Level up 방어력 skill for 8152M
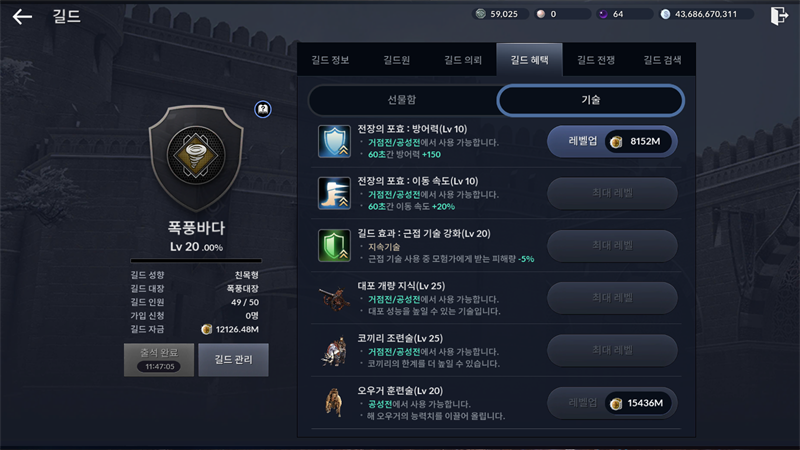Image resolution: width=800 pixels, height=450 pixels. [x=612, y=141]
